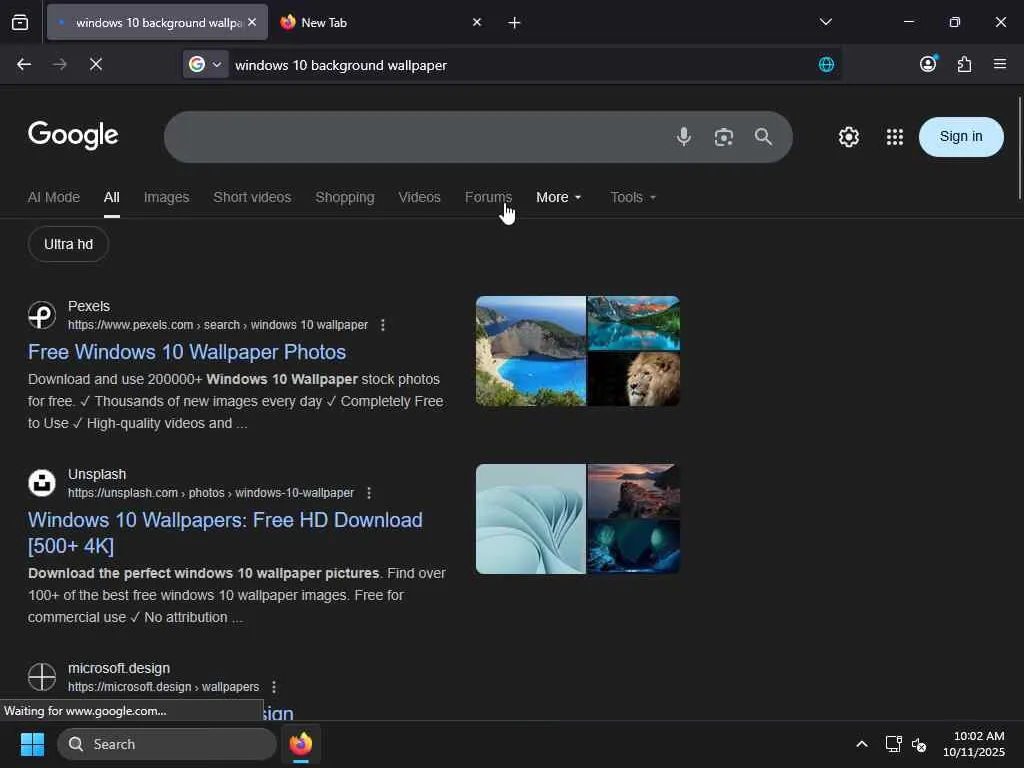Switch to Shopping results
This screenshot has height=768, width=1024.
click(x=345, y=197)
